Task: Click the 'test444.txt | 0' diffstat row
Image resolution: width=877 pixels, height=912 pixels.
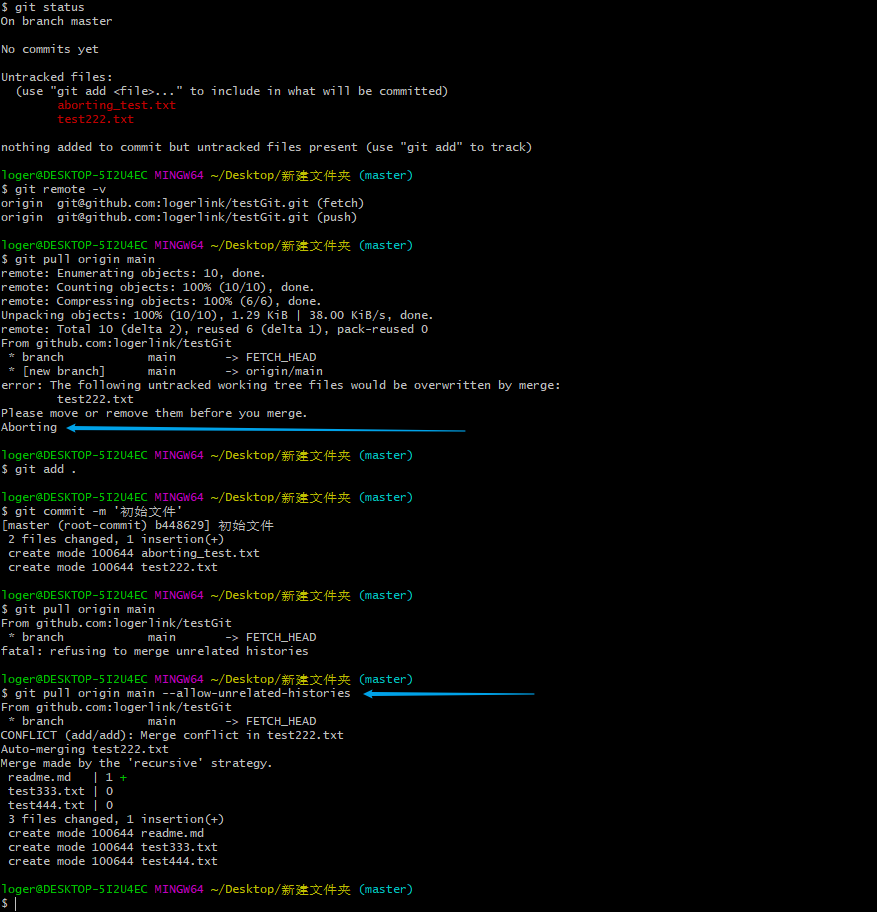Action: coord(60,805)
